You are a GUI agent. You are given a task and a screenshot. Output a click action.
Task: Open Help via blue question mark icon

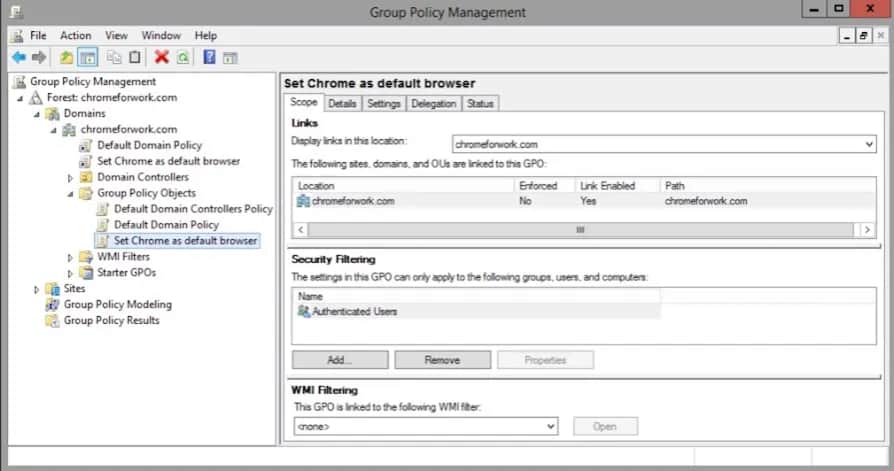[209, 57]
